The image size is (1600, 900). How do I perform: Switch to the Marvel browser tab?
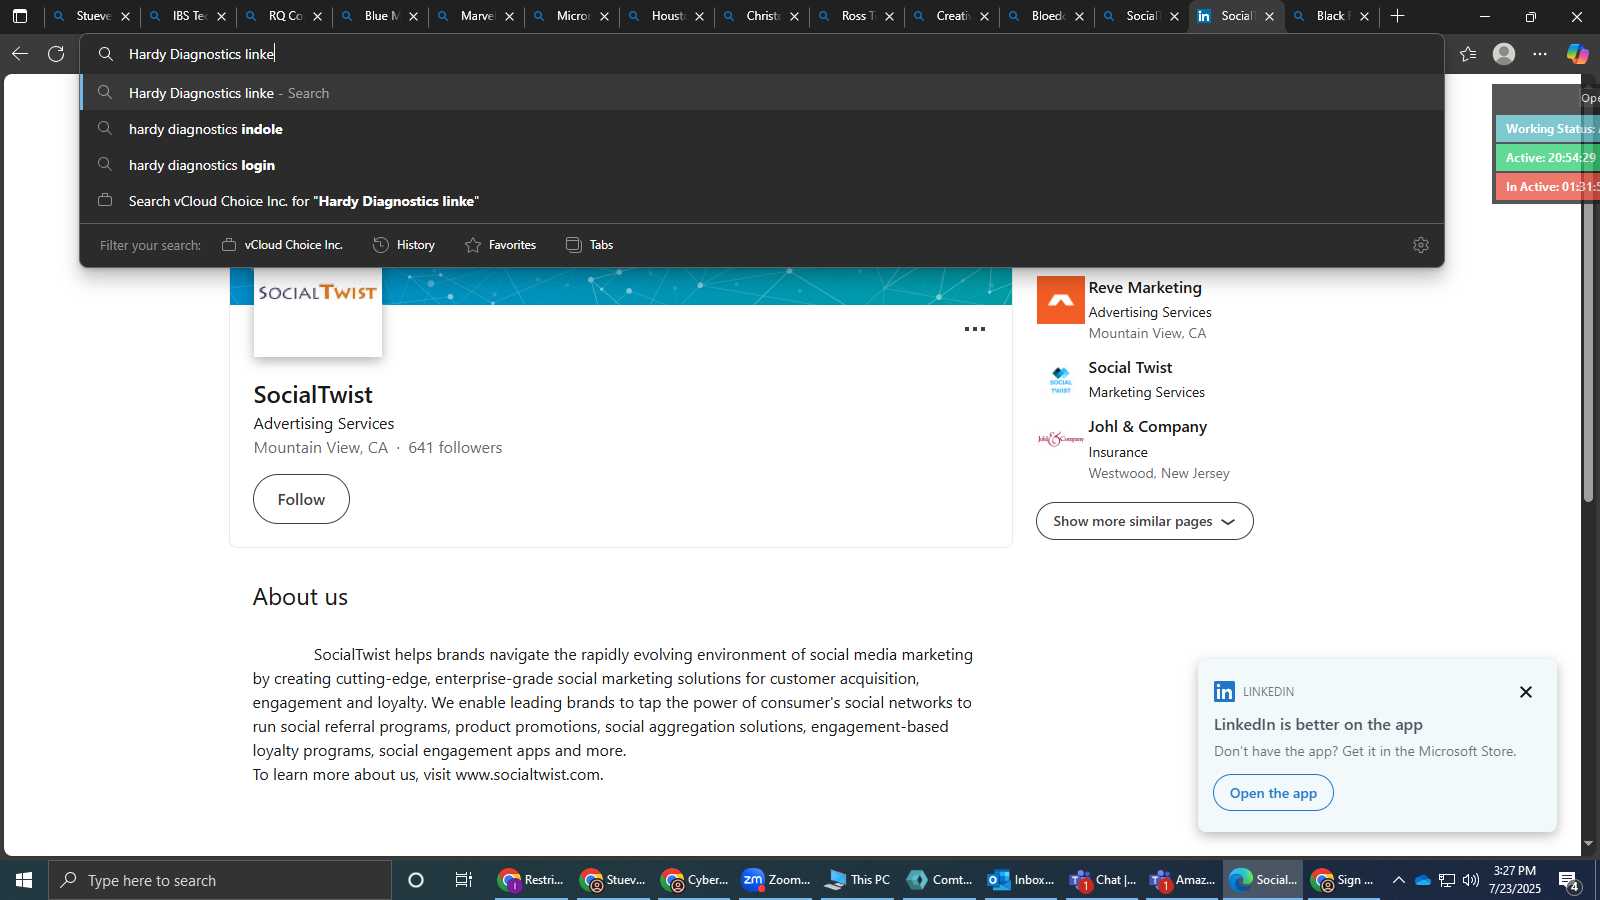tap(474, 16)
